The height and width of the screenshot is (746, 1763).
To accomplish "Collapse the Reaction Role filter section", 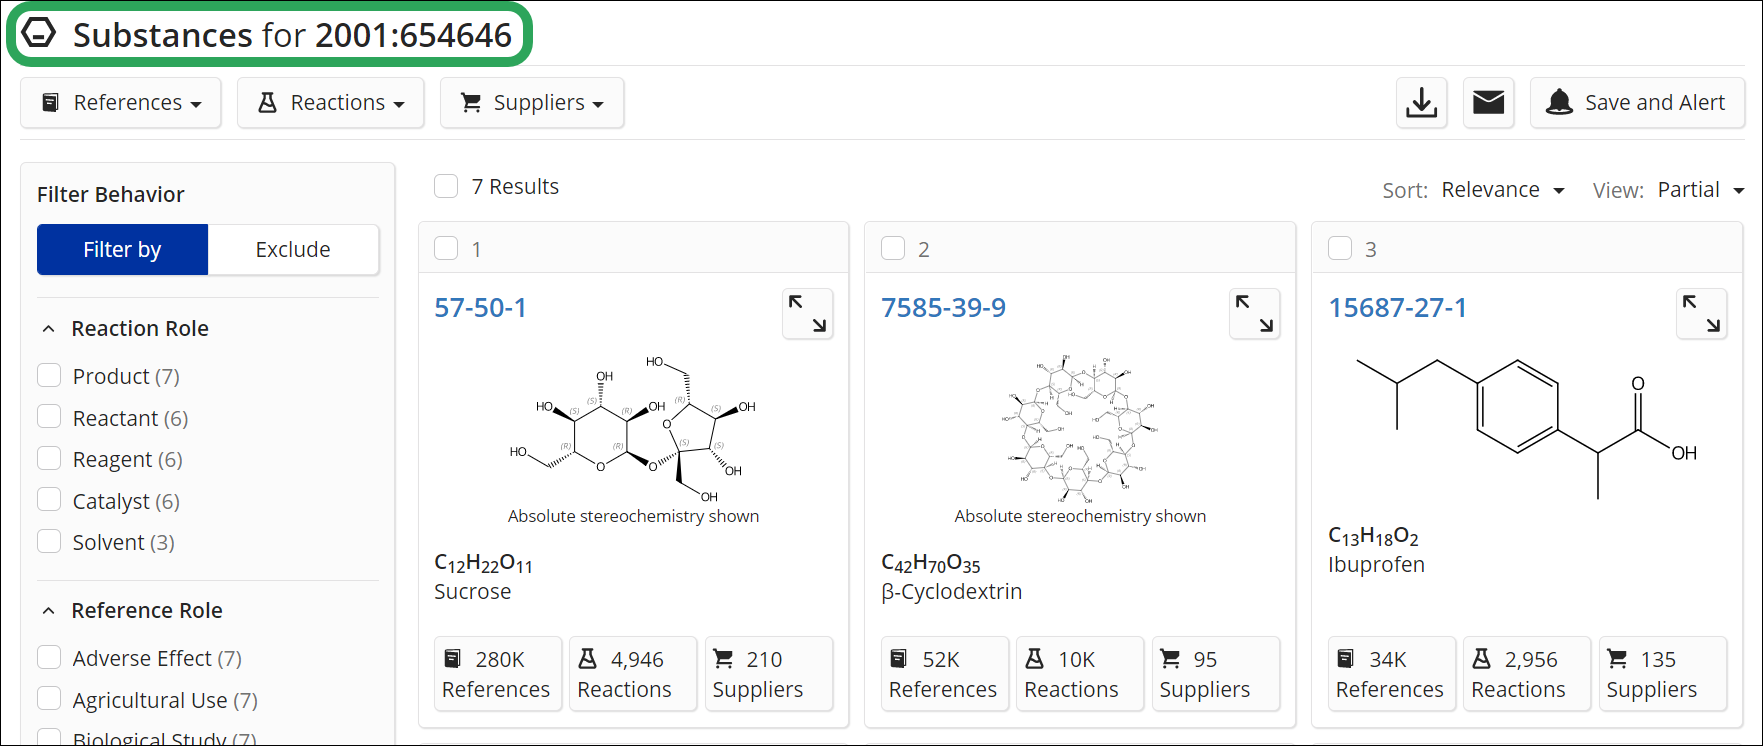I will click(x=48, y=329).
